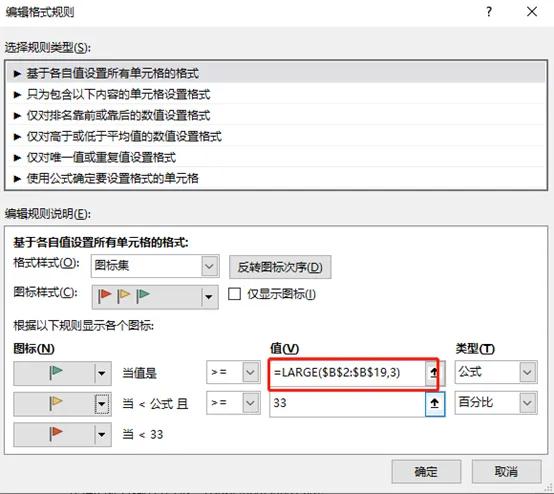Click the yellow flag icon in second rule row

(56, 403)
